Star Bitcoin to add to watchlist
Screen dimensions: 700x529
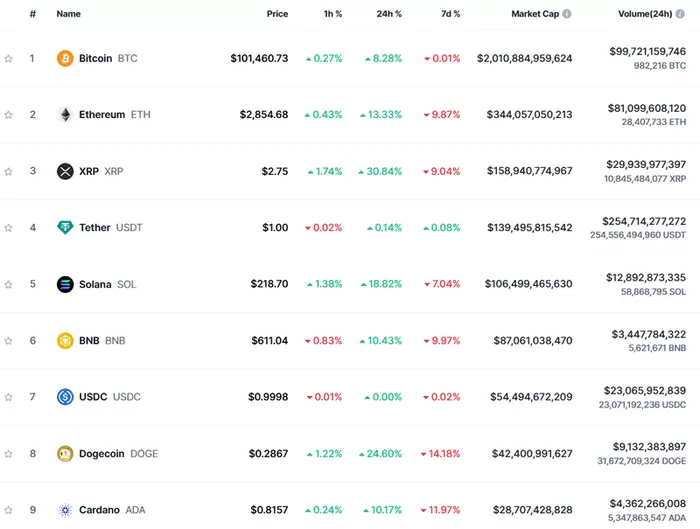pyautogui.click(x=9, y=59)
